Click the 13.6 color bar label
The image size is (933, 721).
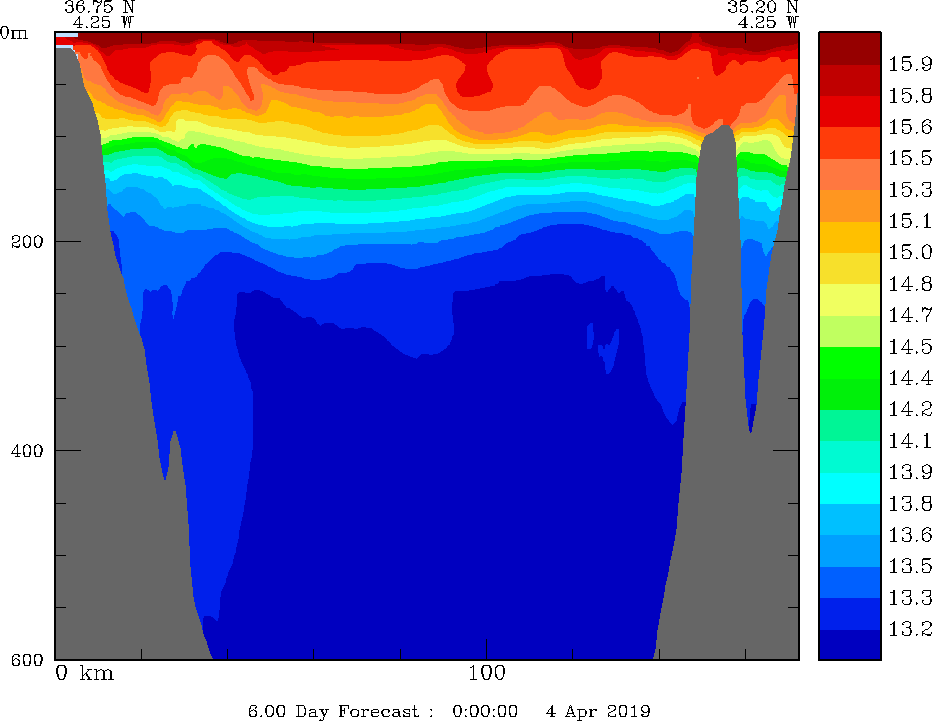click(x=910, y=535)
